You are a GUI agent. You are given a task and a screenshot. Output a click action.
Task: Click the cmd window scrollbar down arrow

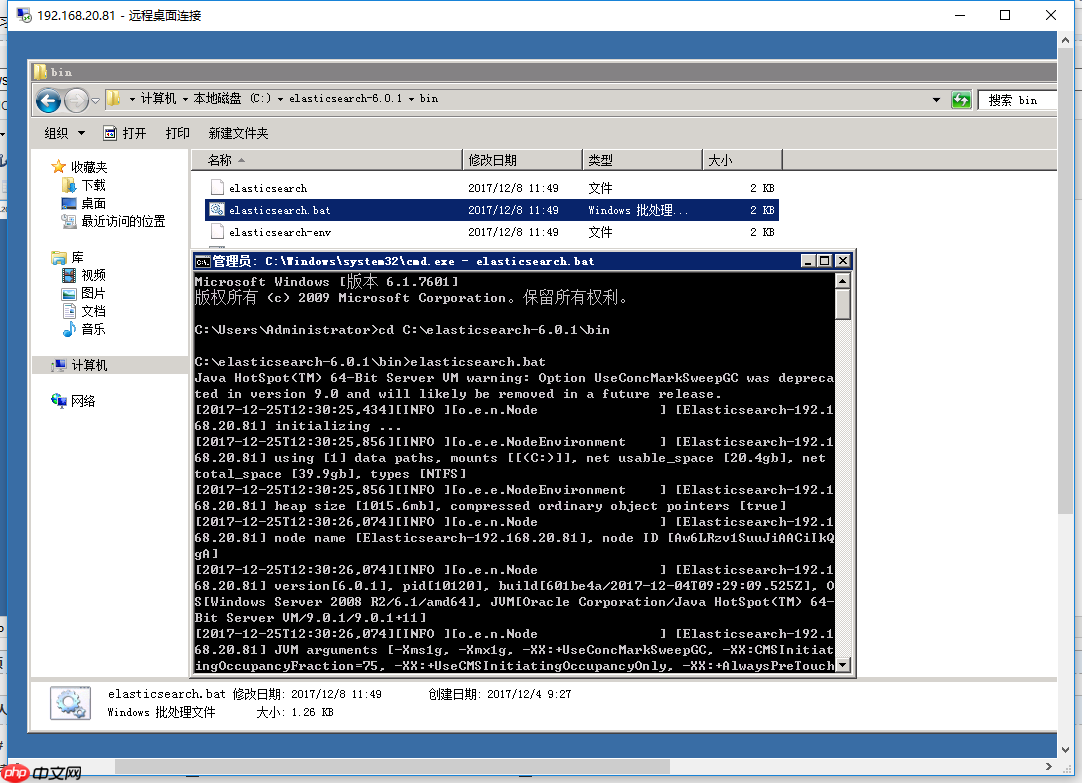point(842,665)
